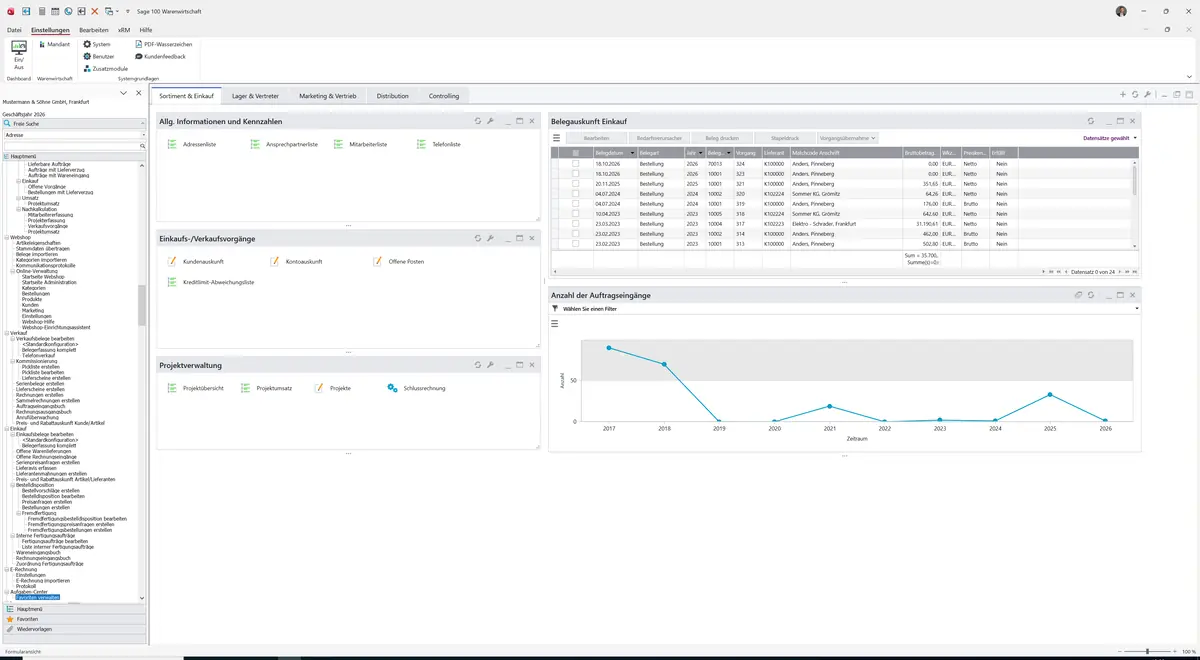The width and height of the screenshot is (1200, 660).
Task: Open Telefonliste report
Action: point(439,145)
